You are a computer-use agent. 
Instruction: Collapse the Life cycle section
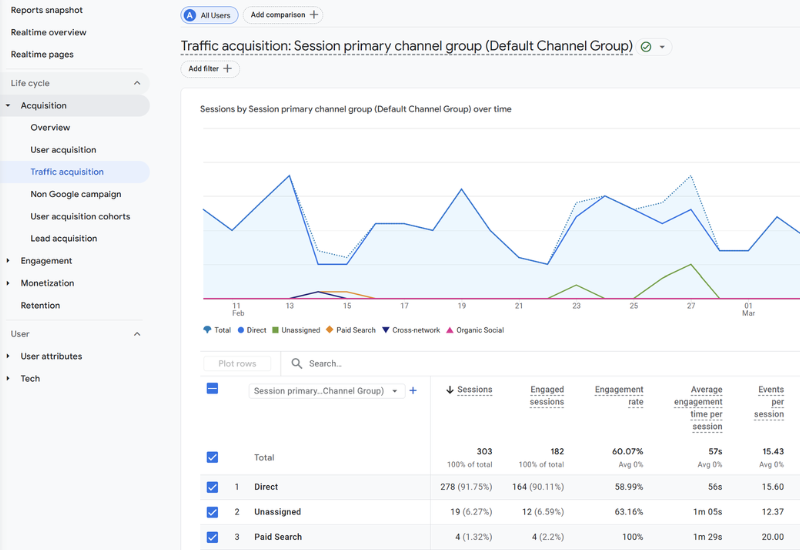[x=137, y=83]
